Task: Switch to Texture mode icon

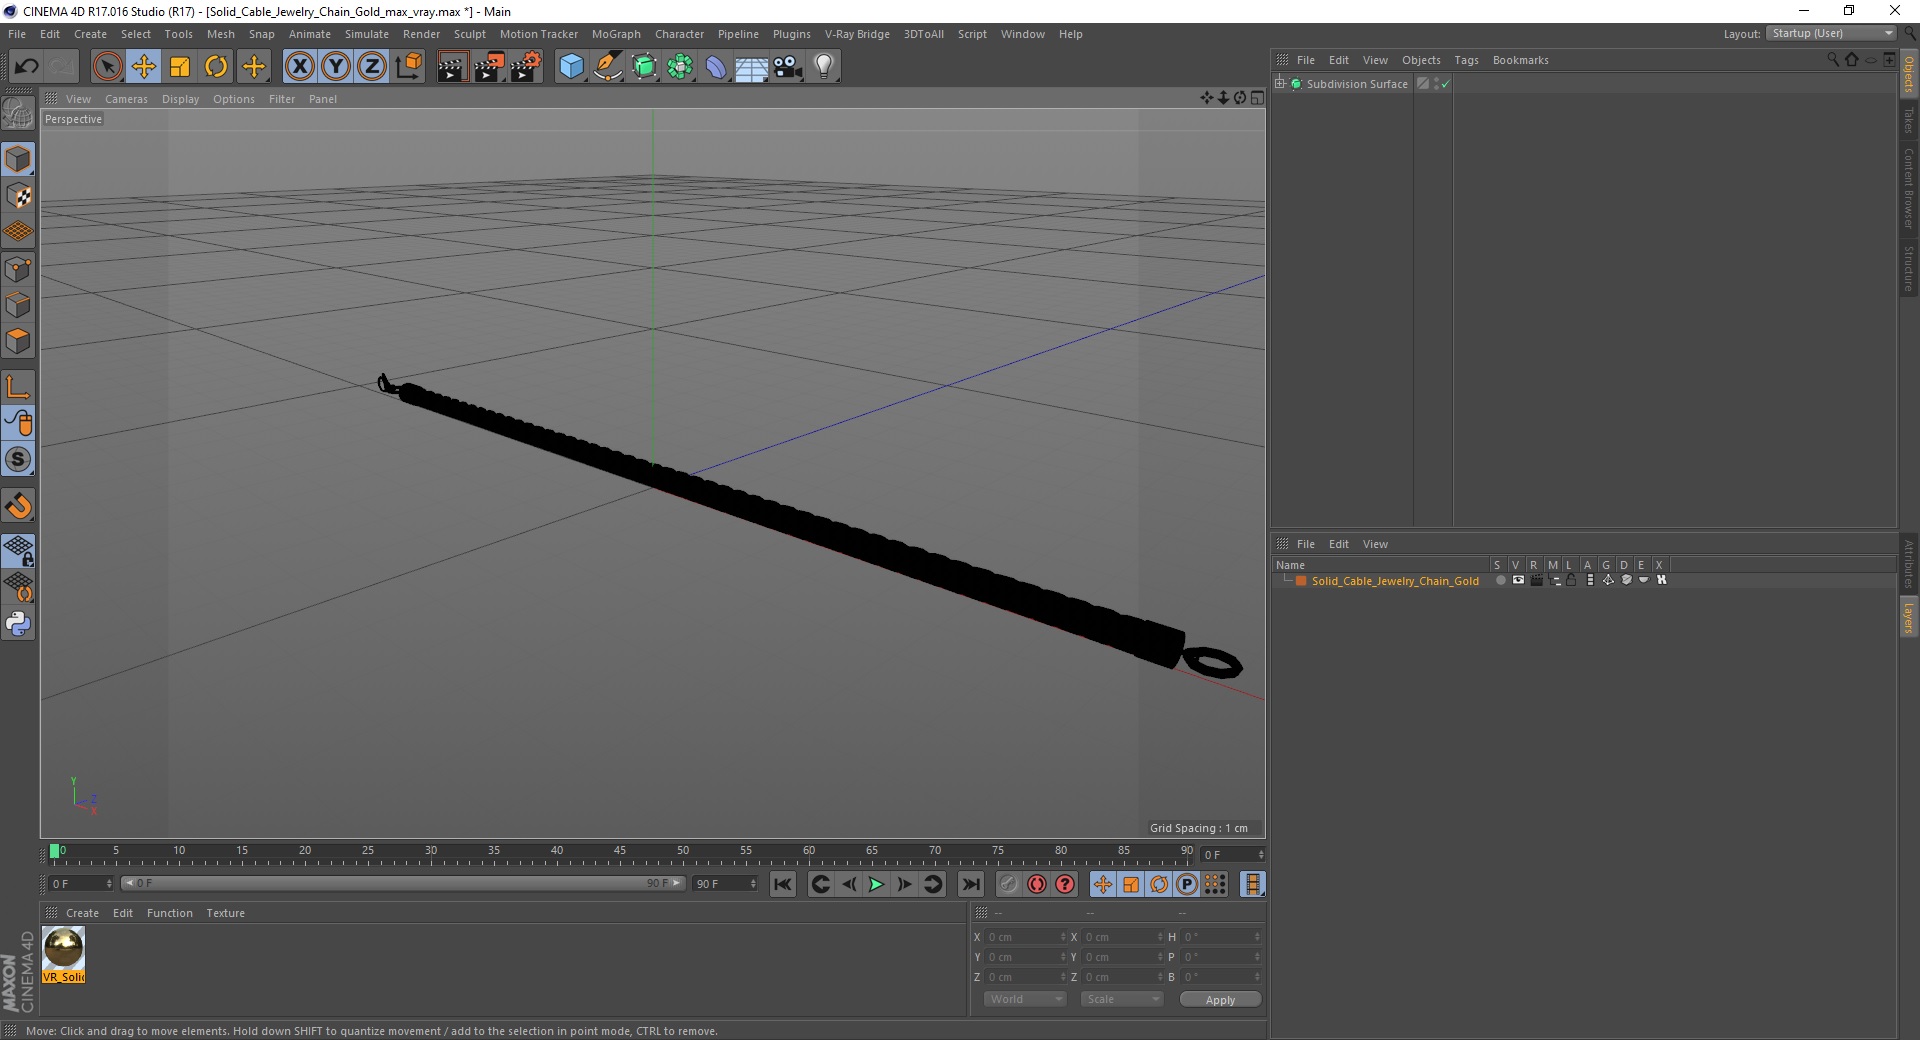Action: coord(18,196)
